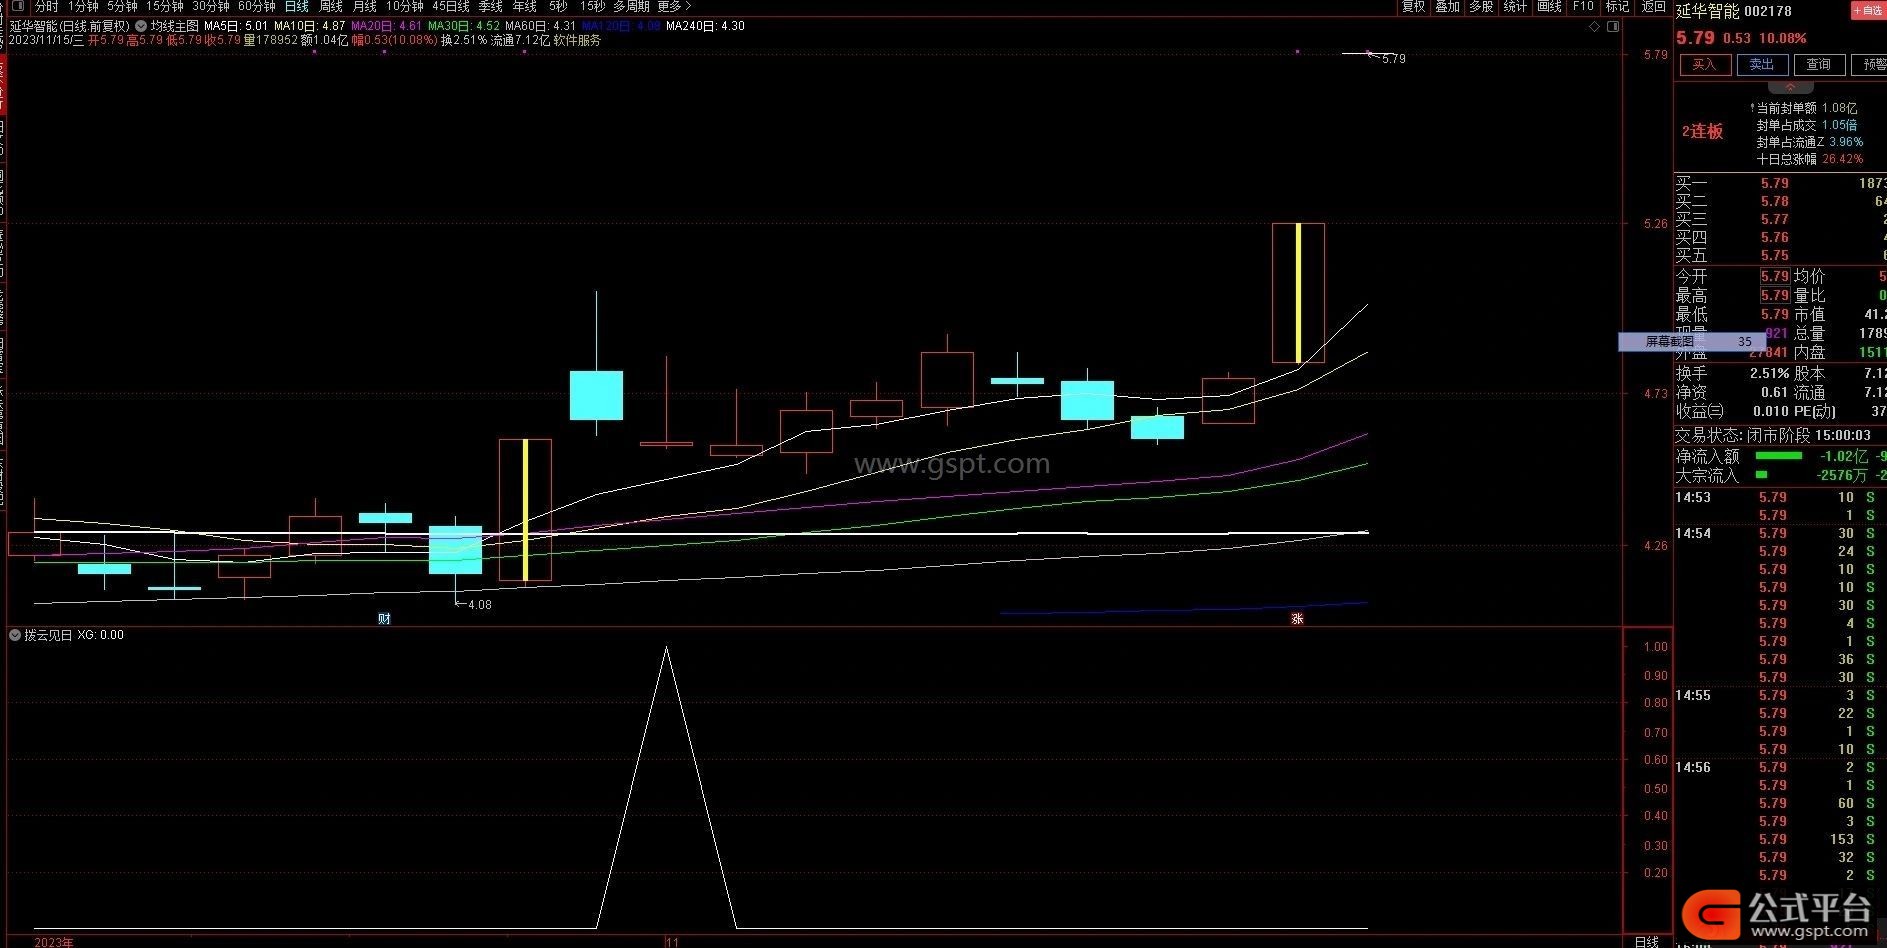Image resolution: width=1887 pixels, height=948 pixels.
Task: Select the 1分钟 period tab
Action: (84, 6)
